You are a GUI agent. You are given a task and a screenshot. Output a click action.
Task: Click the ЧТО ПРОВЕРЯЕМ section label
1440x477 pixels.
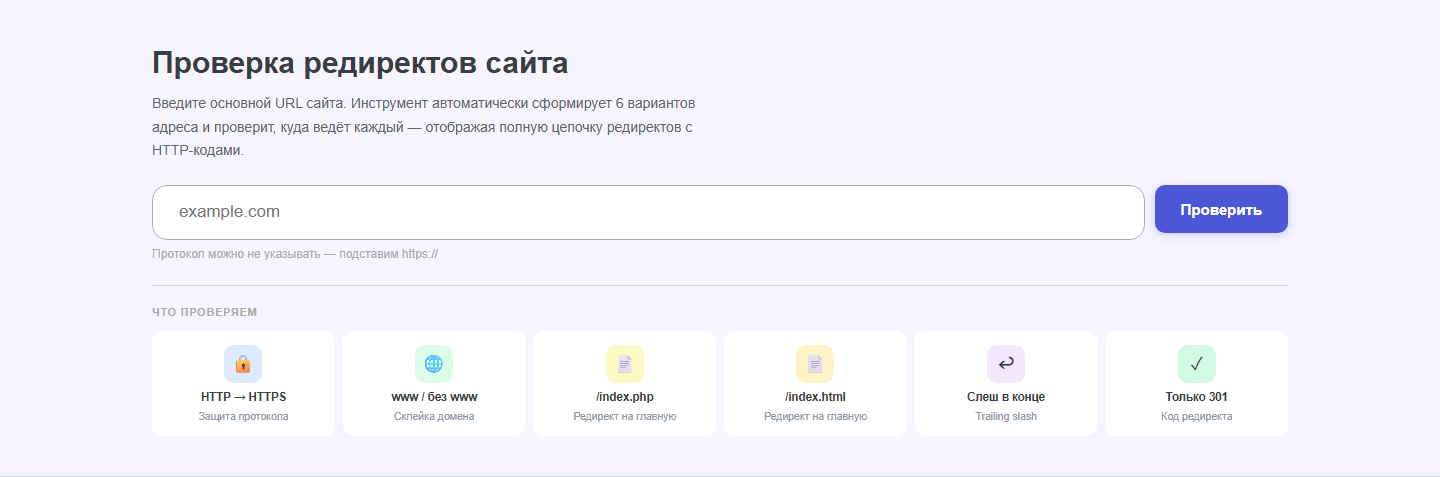205,312
